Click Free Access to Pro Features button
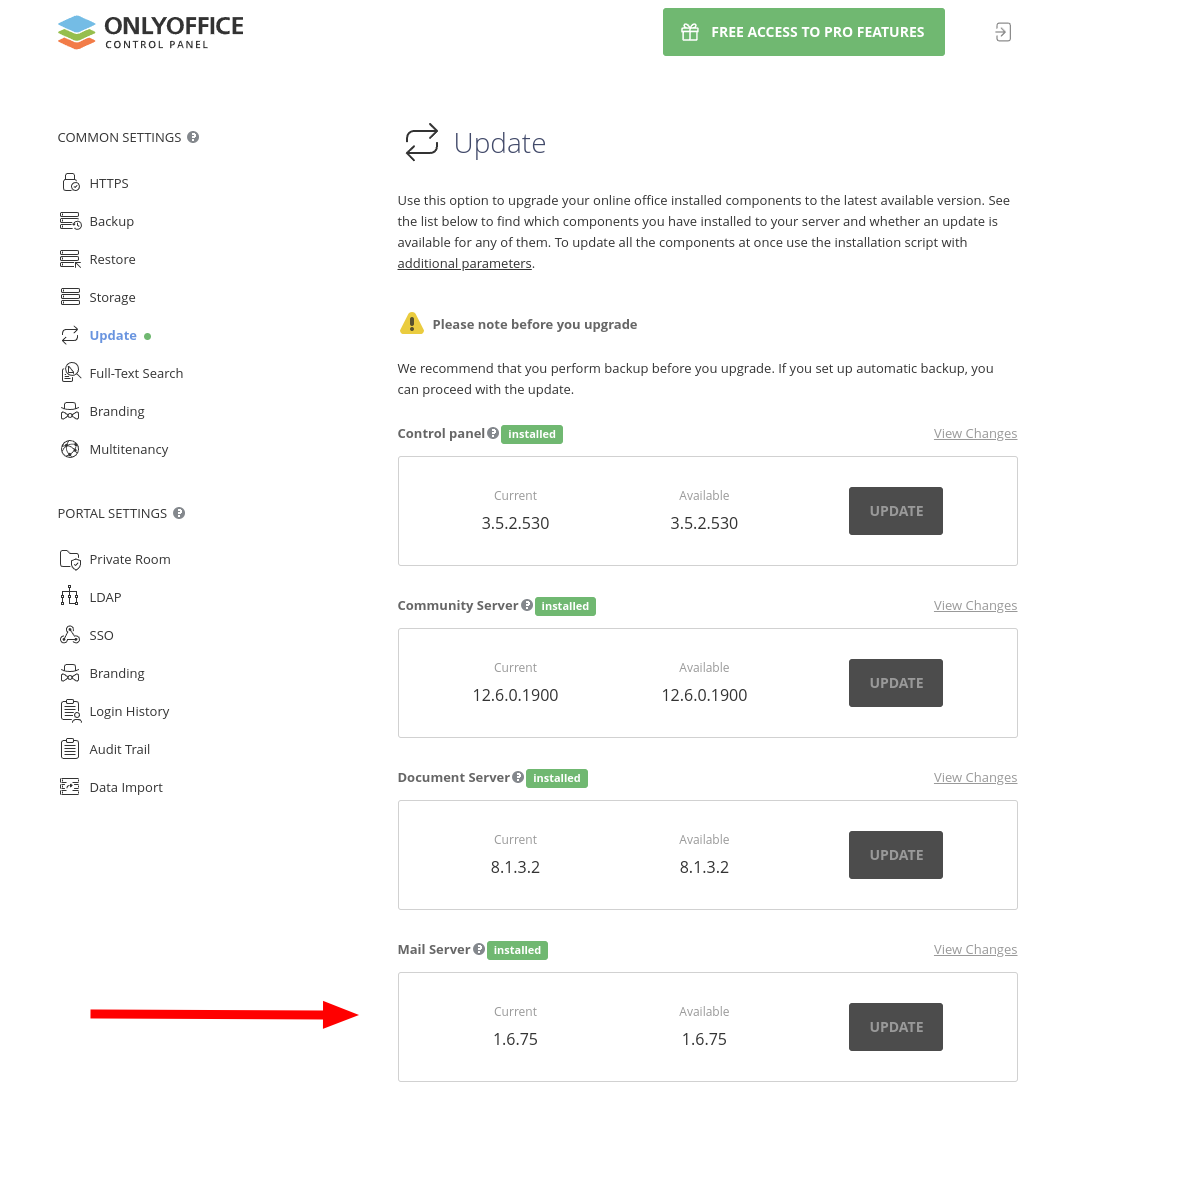 tap(803, 32)
